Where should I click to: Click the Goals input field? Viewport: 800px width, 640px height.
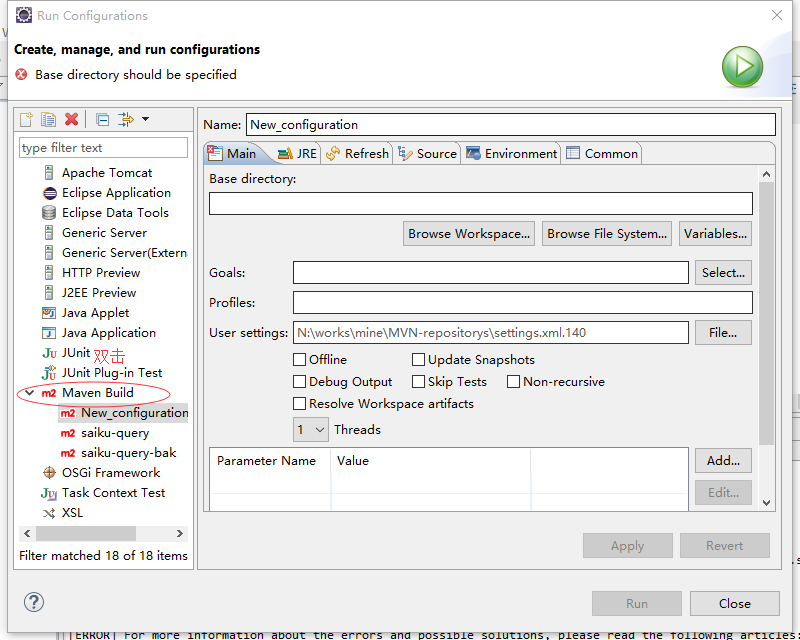(x=491, y=273)
